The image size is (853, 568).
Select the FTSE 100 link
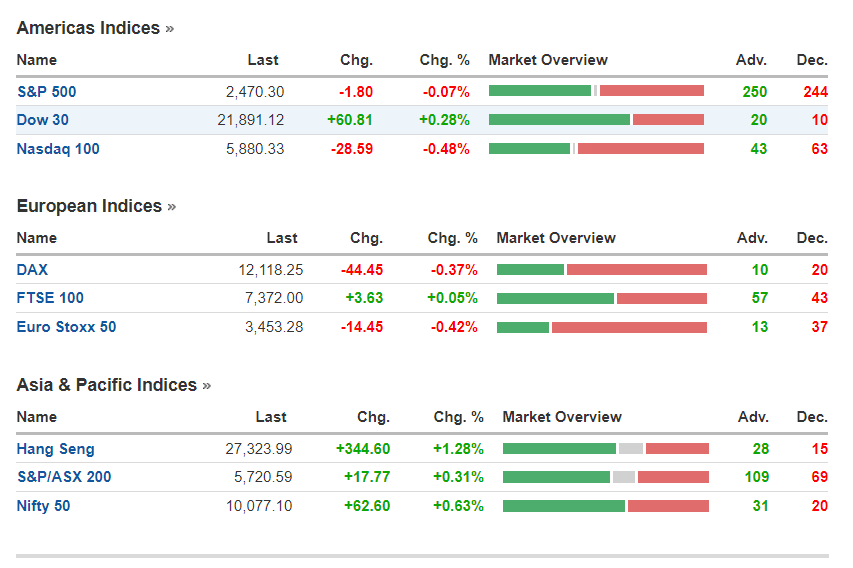click(50, 298)
